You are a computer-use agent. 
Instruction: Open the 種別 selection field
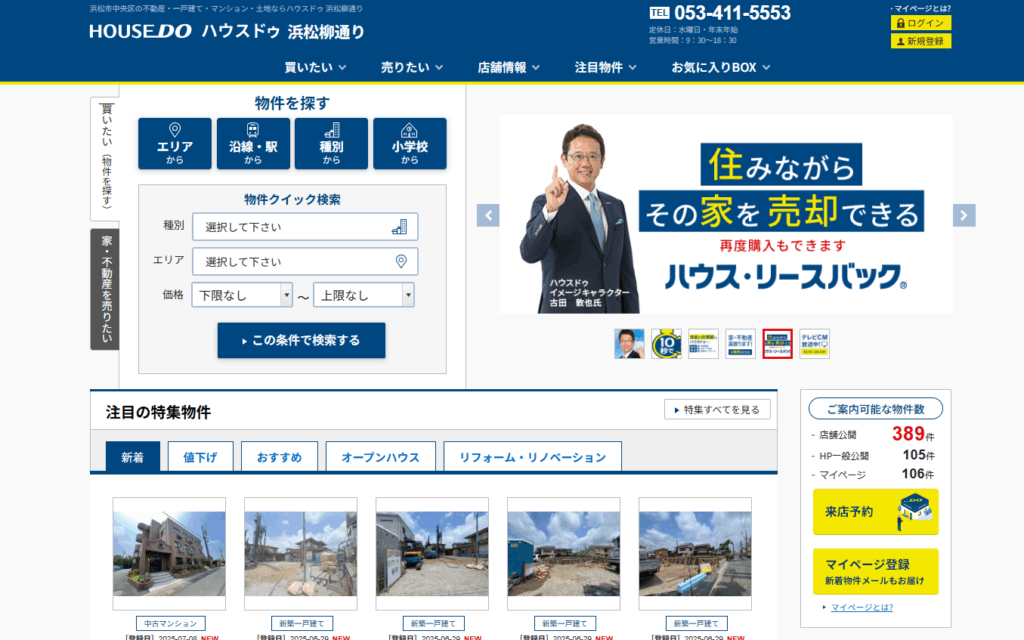(x=305, y=227)
